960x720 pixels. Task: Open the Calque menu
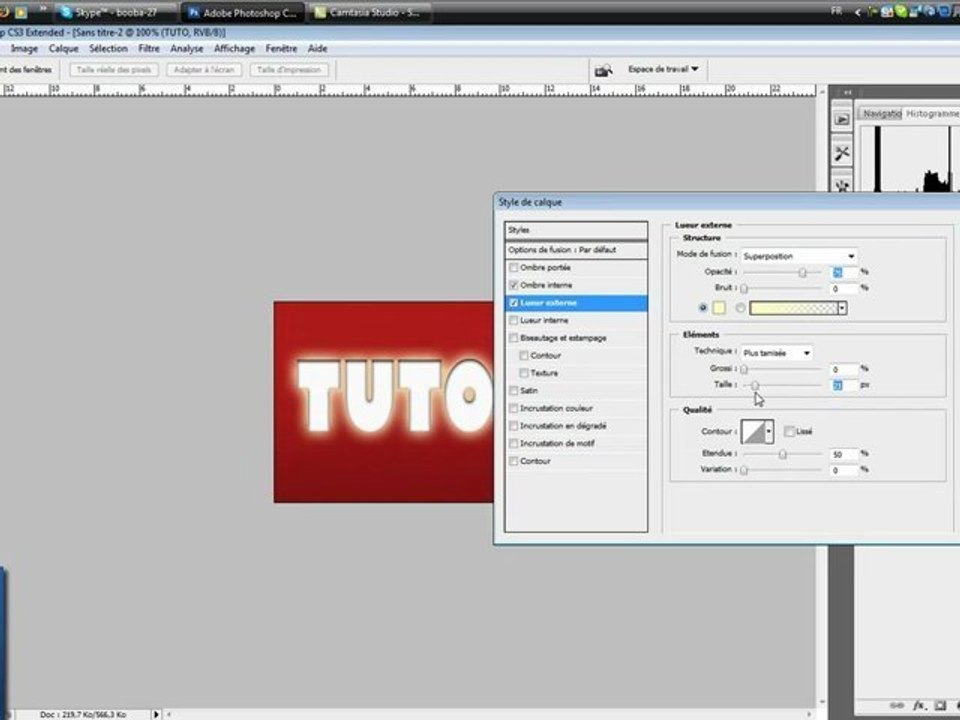coord(64,48)
